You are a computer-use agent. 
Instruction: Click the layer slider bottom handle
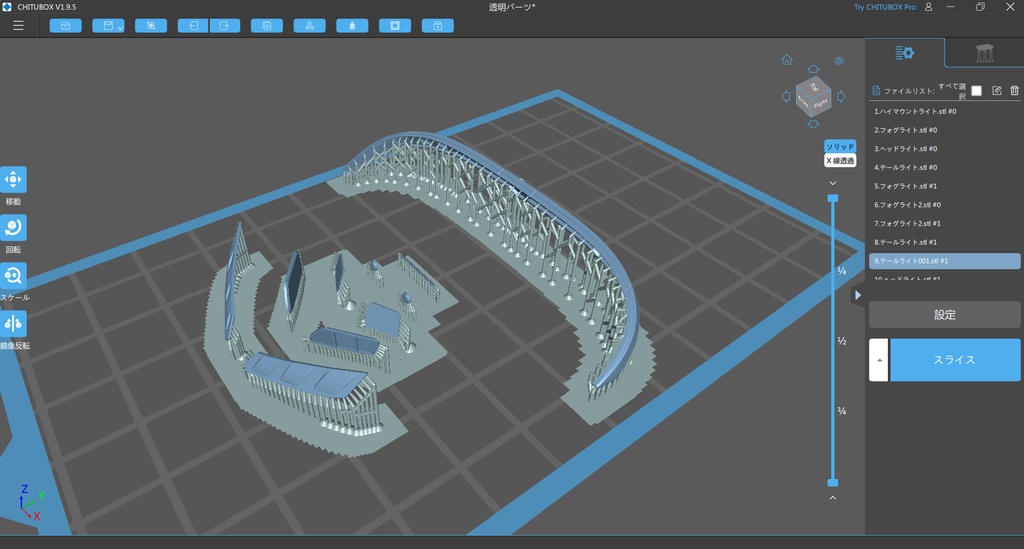coord(833,482)
